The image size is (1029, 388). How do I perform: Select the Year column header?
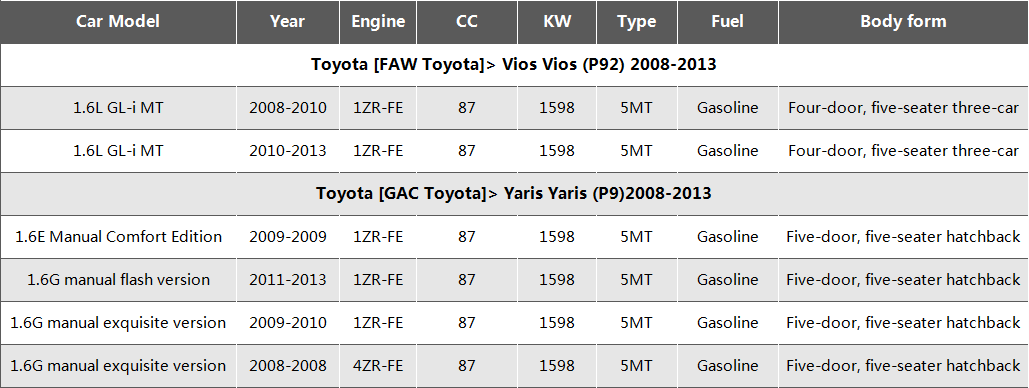(x=287, y=21)
